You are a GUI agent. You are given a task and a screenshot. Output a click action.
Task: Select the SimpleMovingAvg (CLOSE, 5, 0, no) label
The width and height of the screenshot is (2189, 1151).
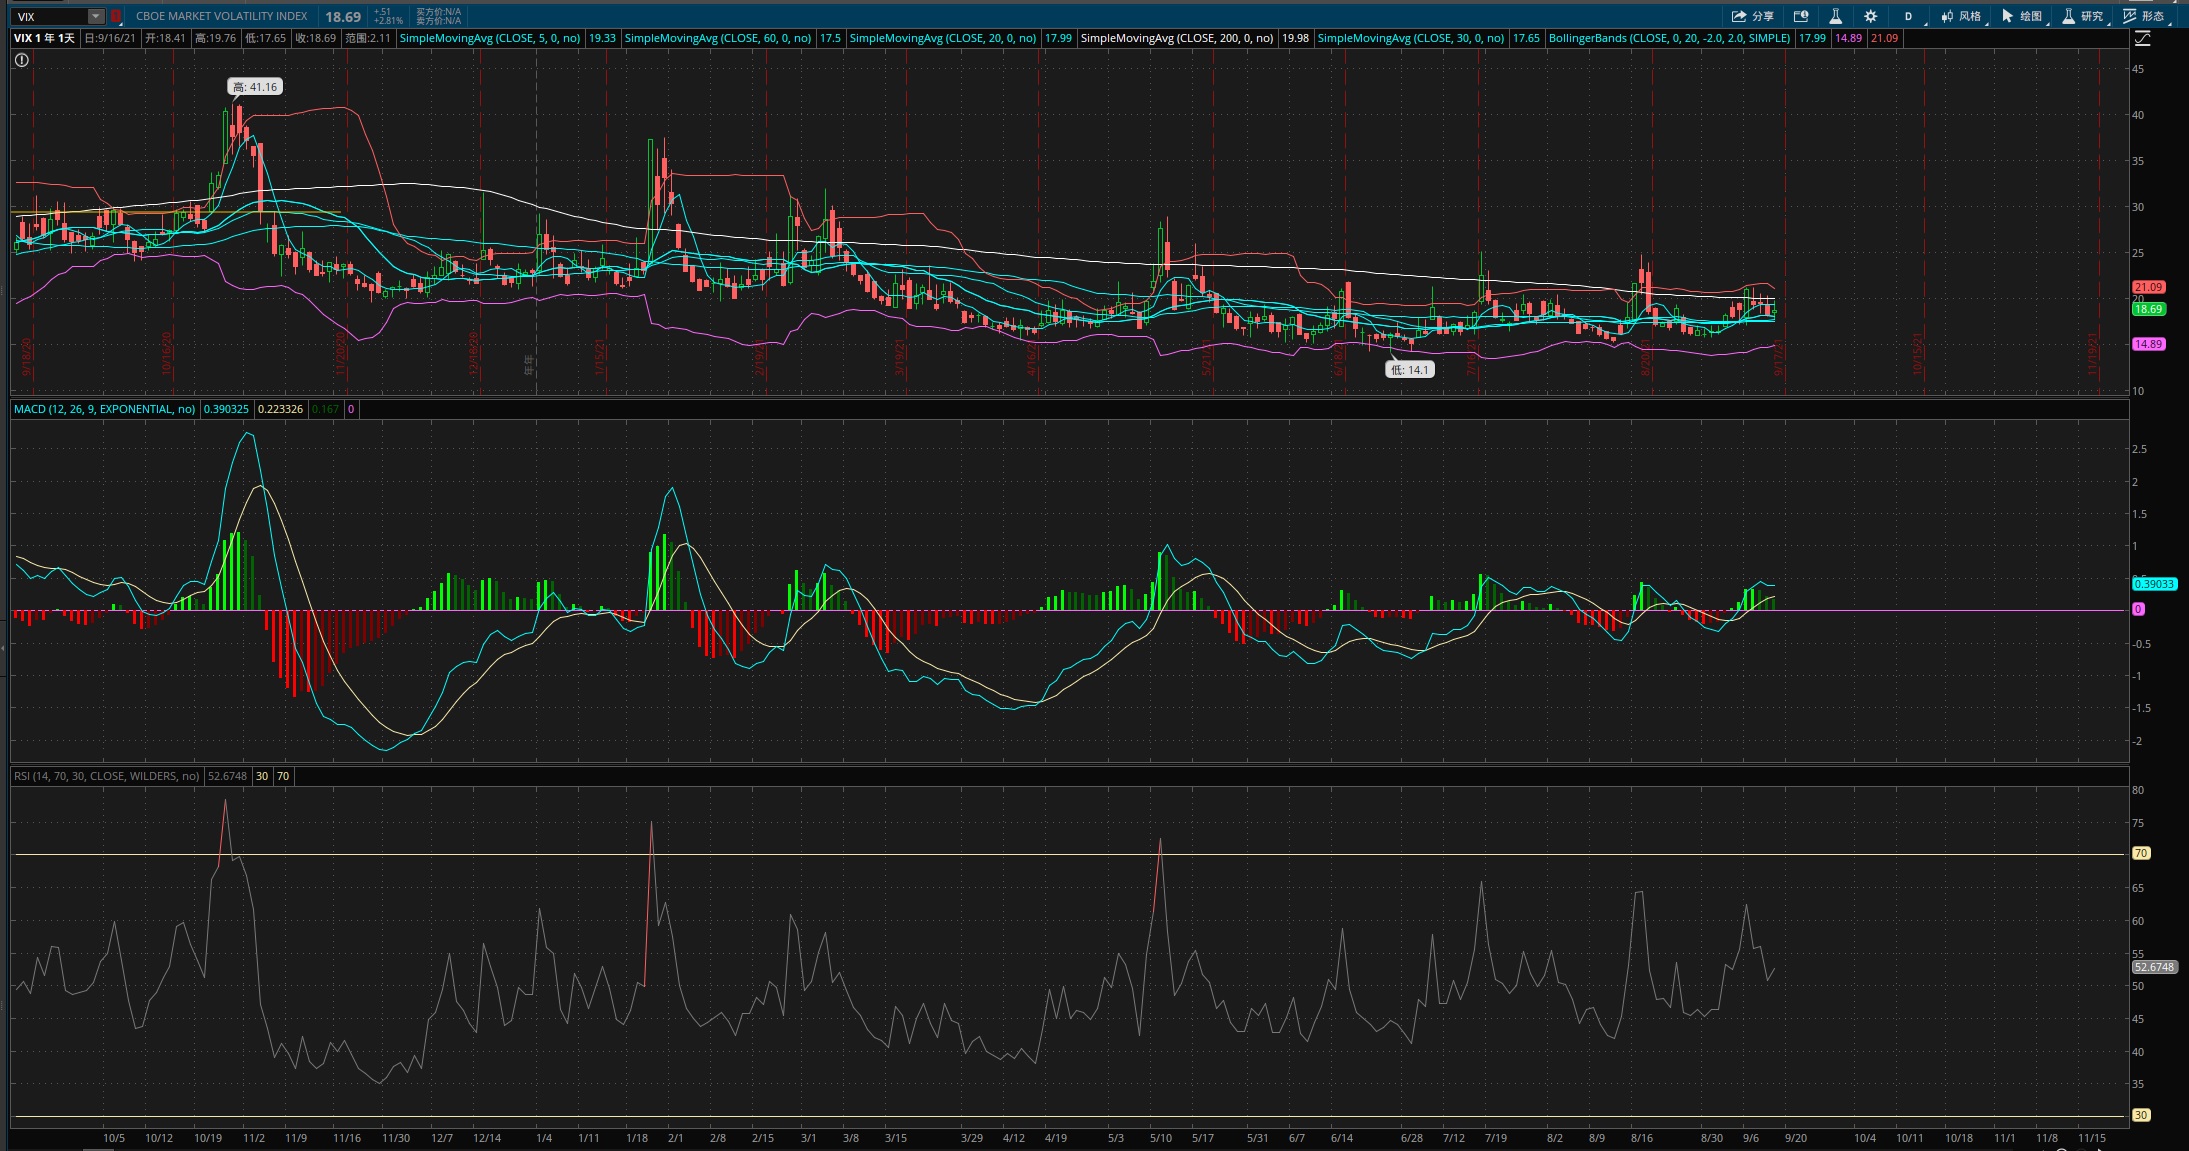pos(489,38)
